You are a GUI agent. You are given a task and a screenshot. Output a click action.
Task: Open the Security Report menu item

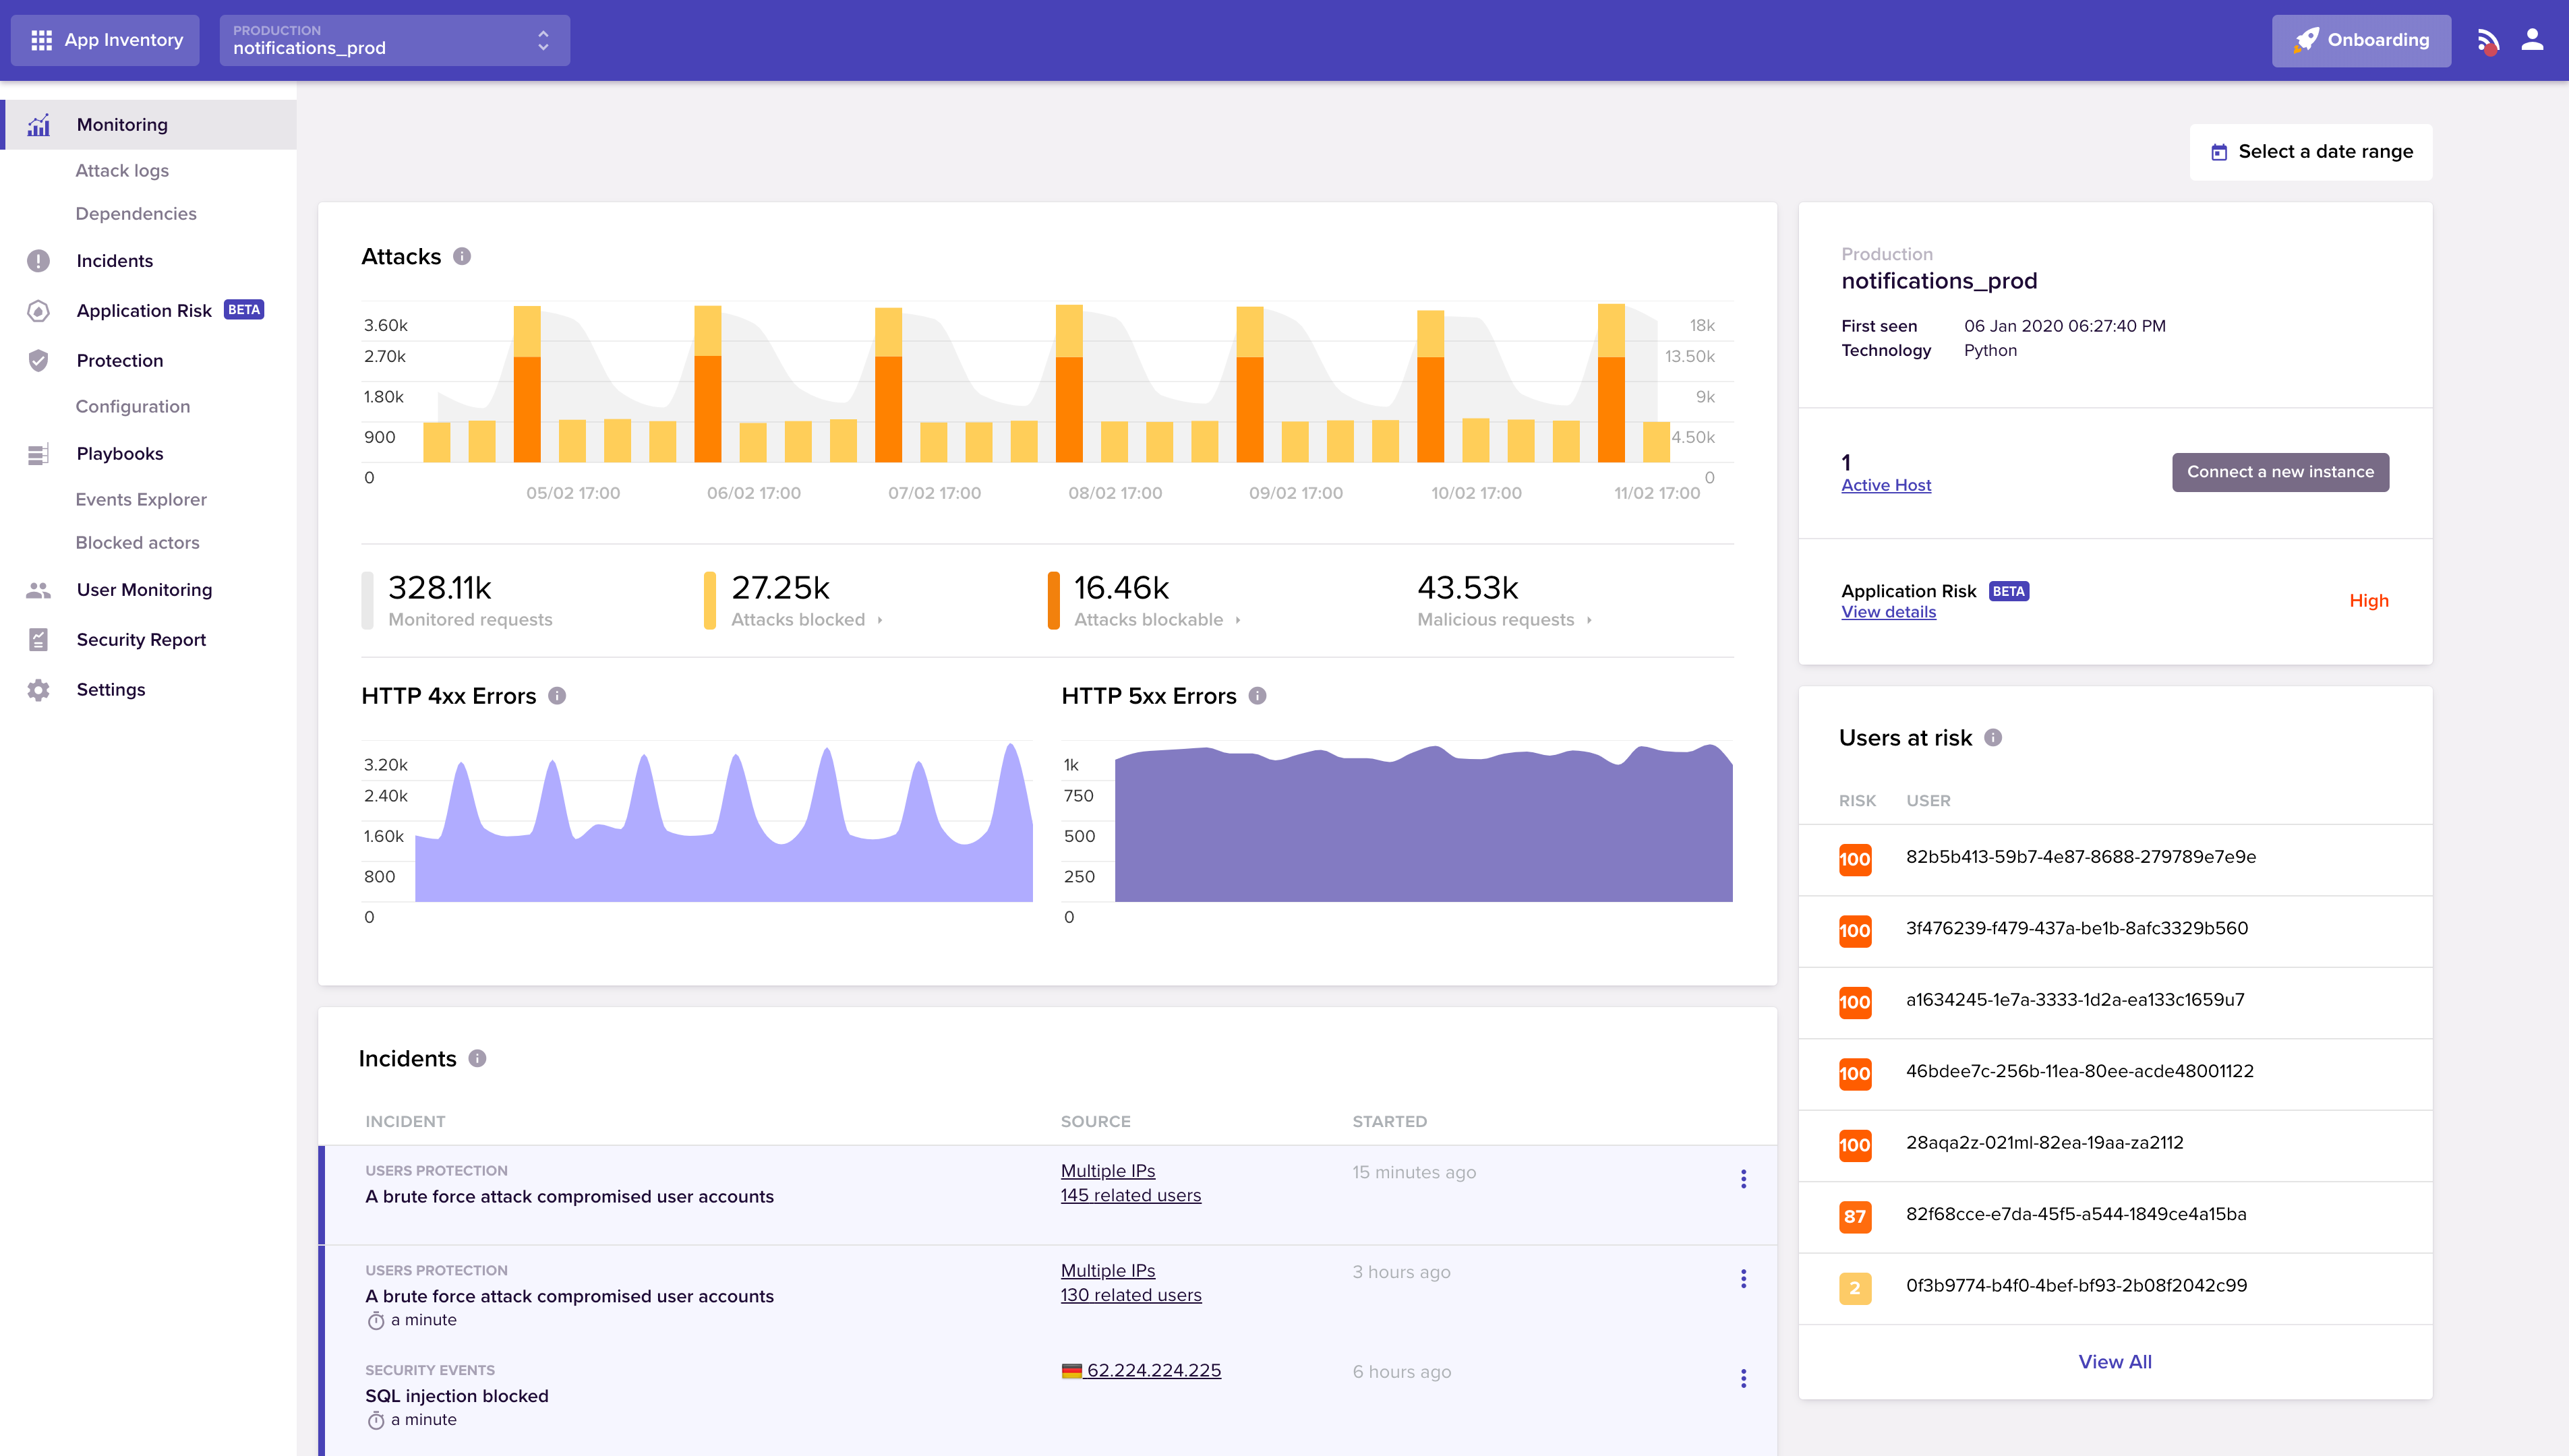point(141,640)
